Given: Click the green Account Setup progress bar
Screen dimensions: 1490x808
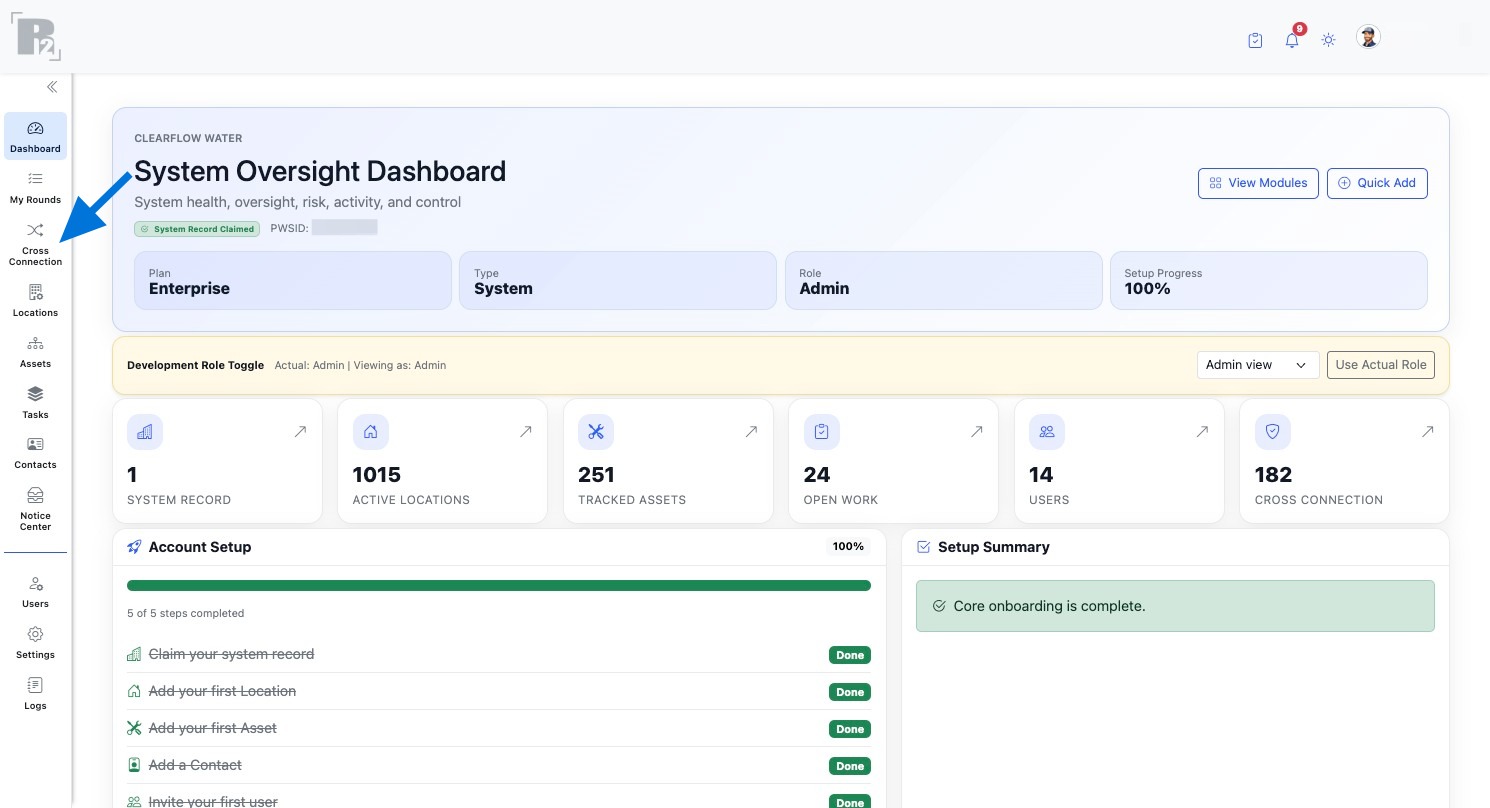Looking at the screenshot, I should [499, 586].
